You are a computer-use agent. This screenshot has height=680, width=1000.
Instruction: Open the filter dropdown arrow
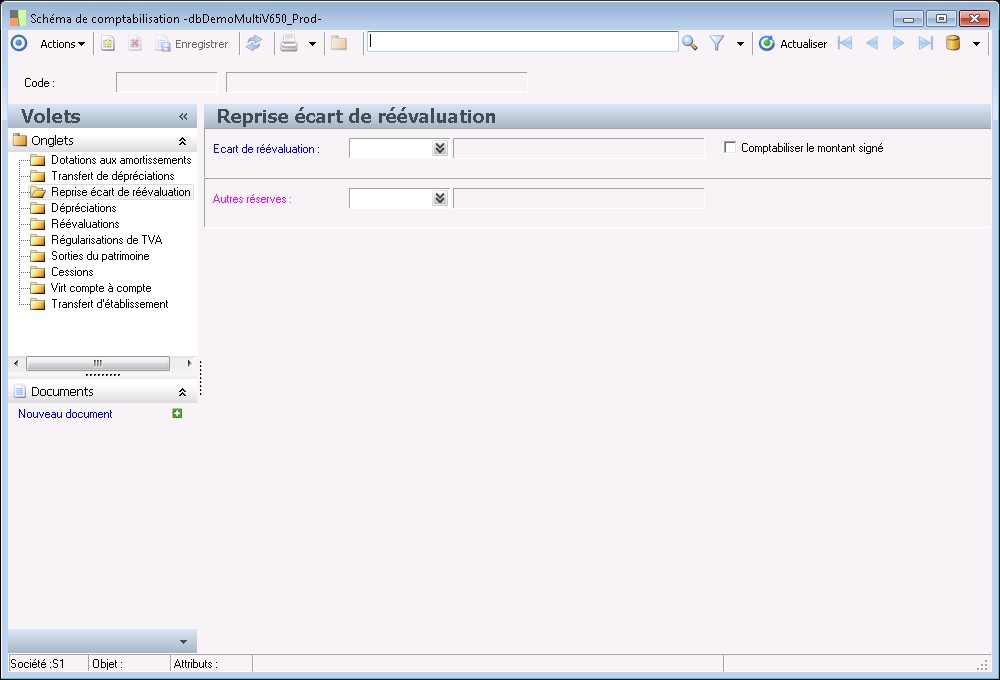pos(740,44)
